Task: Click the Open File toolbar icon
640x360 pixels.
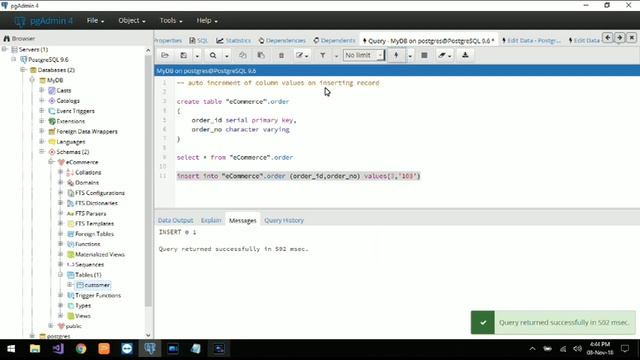Action: [x=165, y=55]
